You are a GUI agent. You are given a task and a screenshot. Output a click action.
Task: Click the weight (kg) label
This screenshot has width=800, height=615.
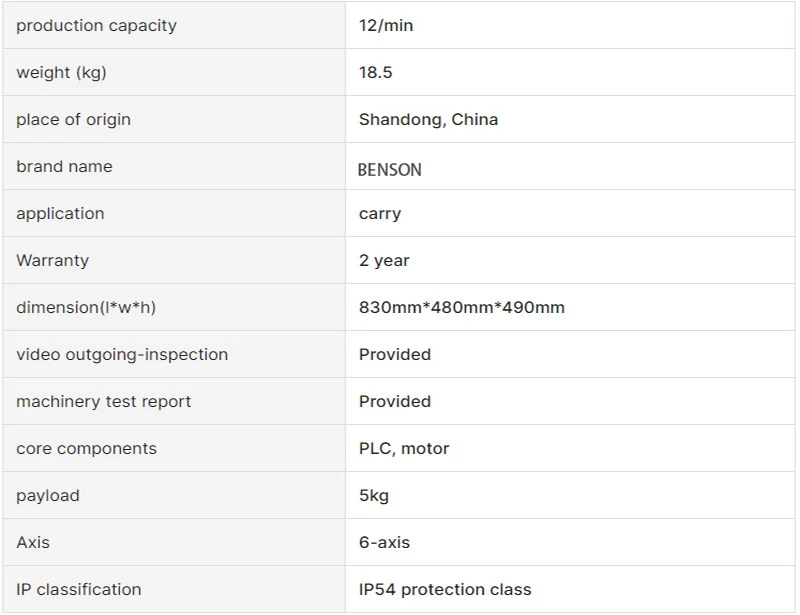61,72
